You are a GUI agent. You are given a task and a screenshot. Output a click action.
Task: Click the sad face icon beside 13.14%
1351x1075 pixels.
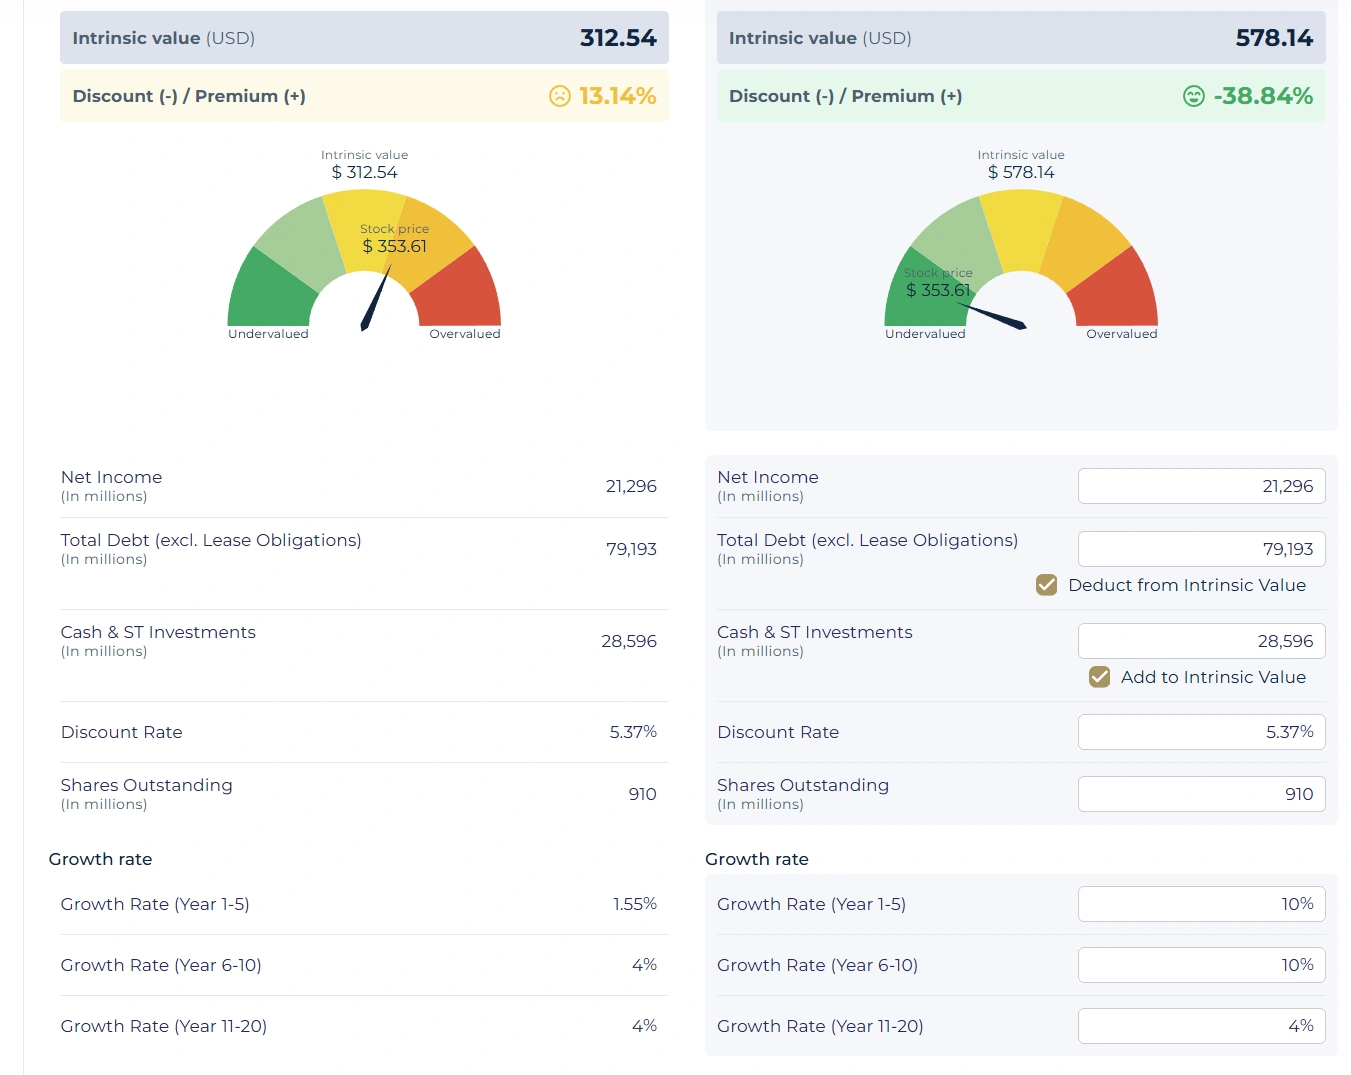click(x=560, y=96)
